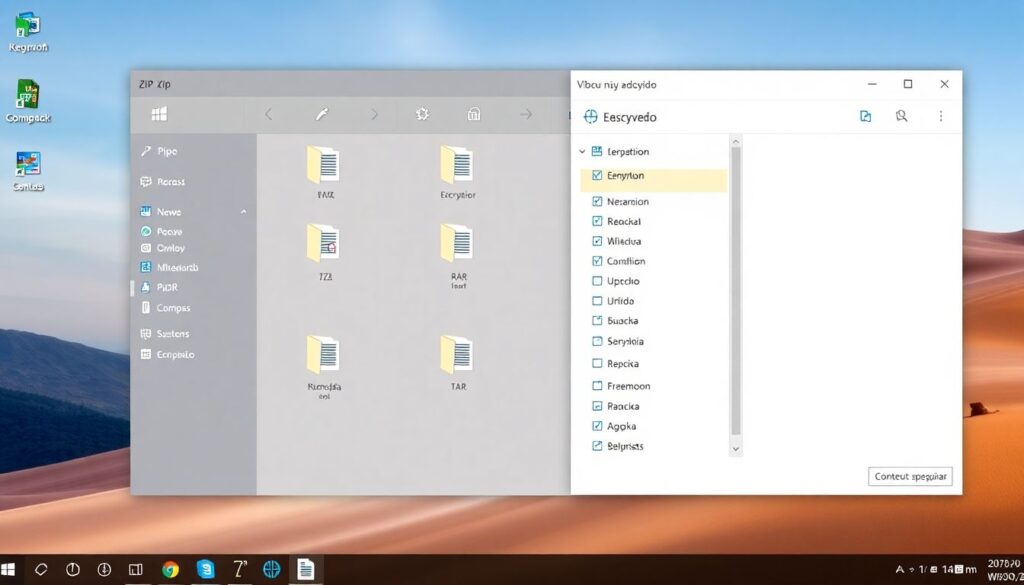Click the search magnifier icon in right panel

901,117
